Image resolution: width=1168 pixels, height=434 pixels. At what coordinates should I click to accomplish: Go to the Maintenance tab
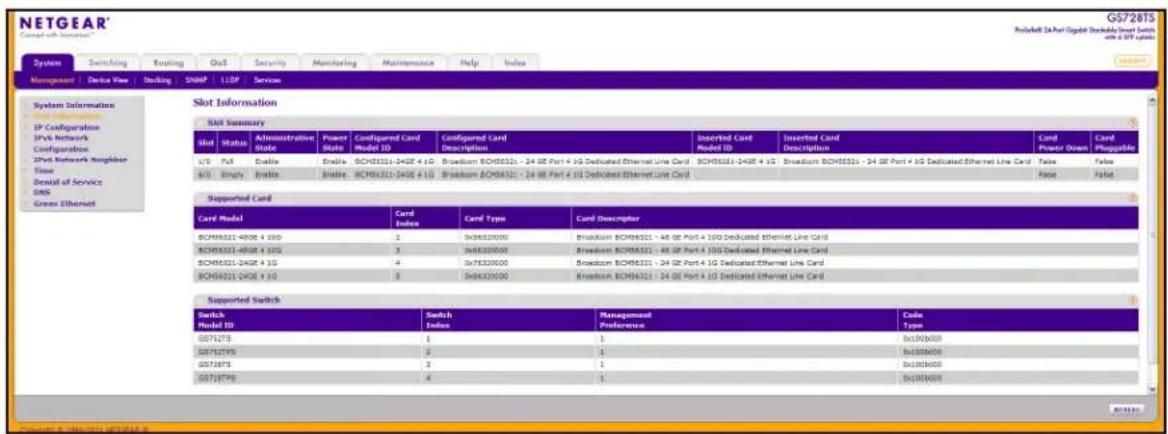click(410, 63)
